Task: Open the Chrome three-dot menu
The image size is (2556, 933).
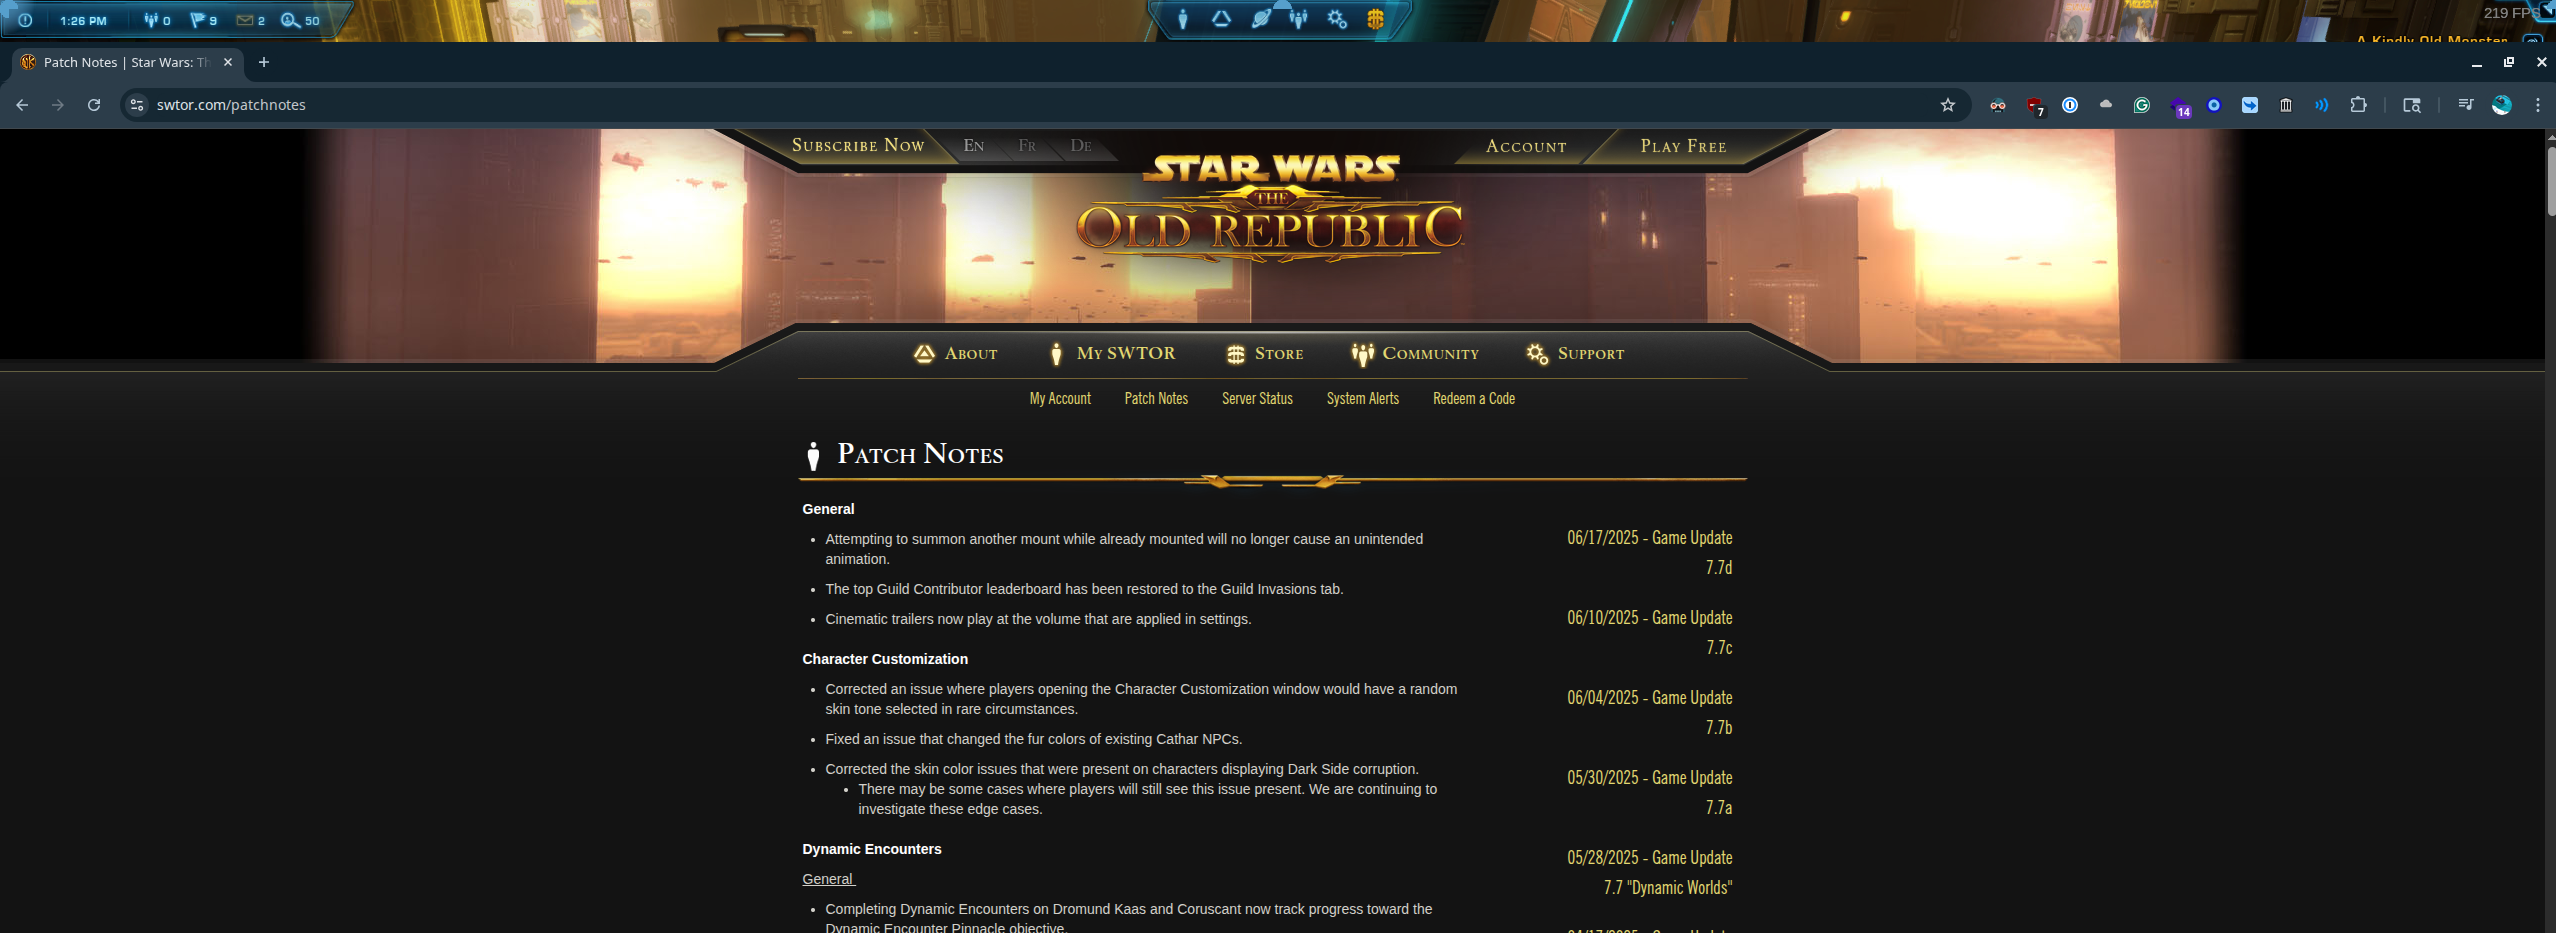Action: click(x=2538, y=105)
